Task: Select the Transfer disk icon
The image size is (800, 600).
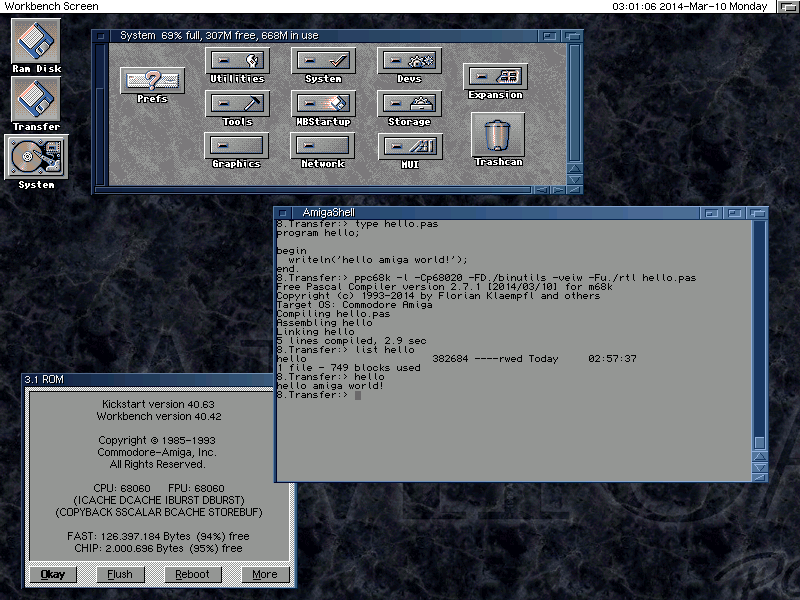Action: coord(36,104)
